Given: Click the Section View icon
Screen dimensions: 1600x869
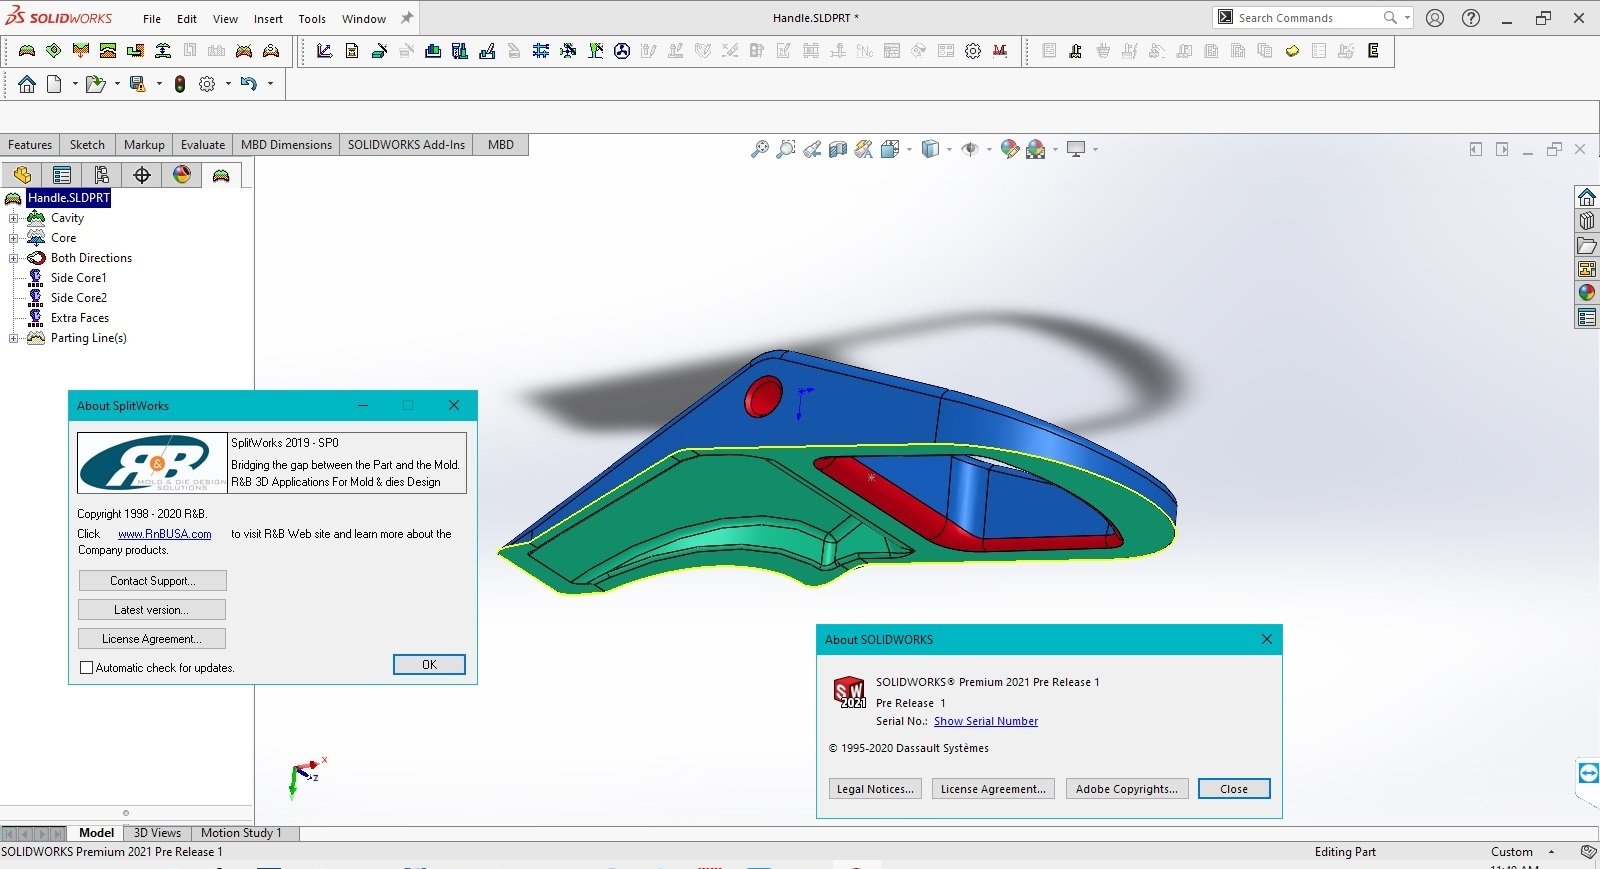Looking at the screenshot, I should (x=838, y=149).
